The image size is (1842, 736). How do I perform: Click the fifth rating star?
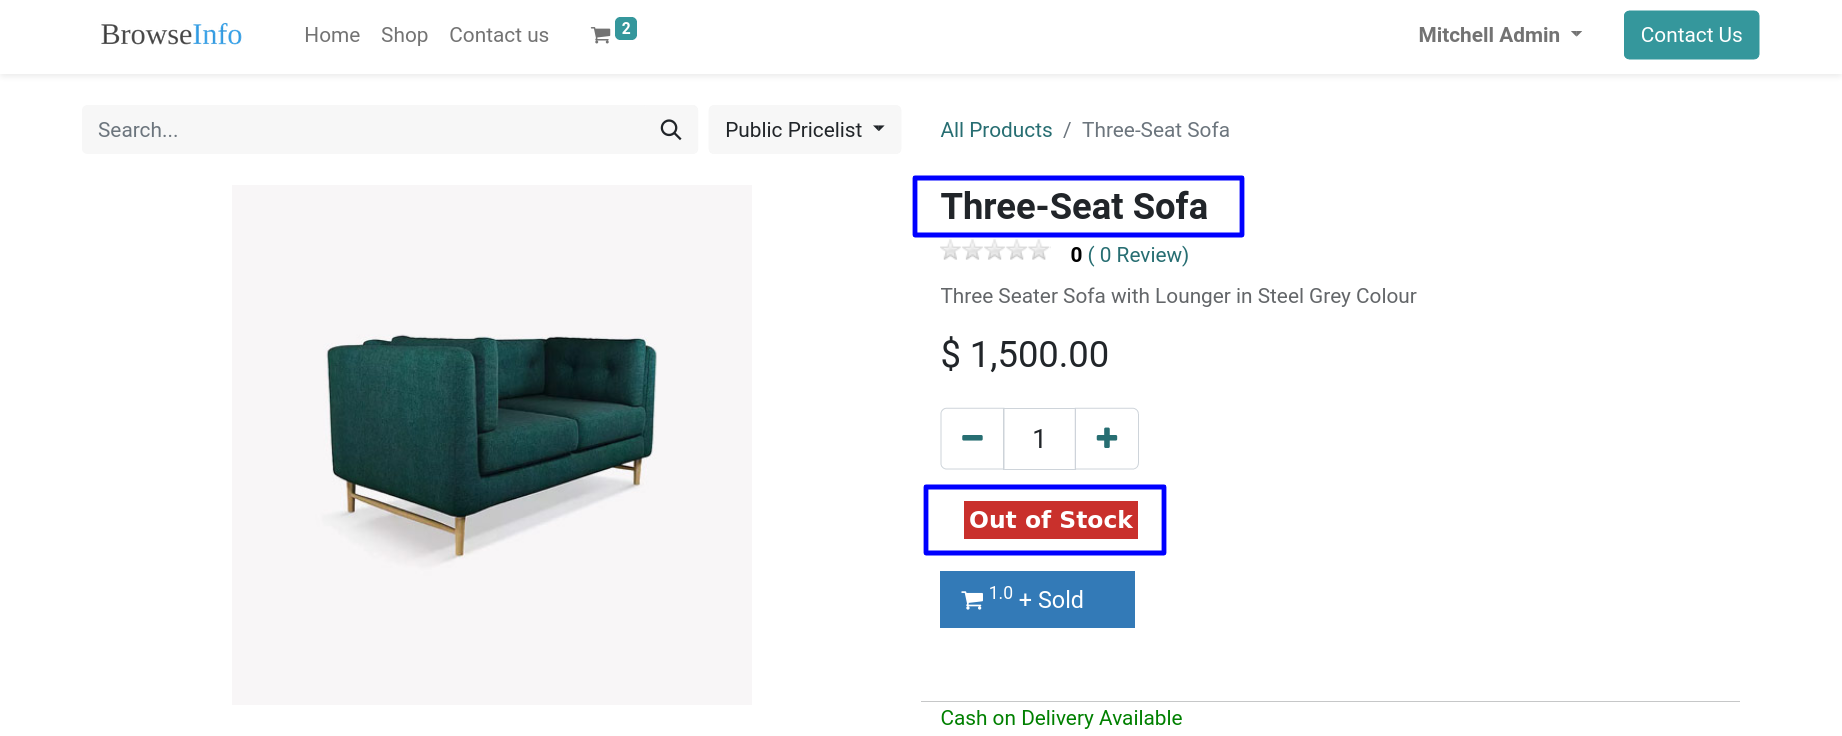1039,251
